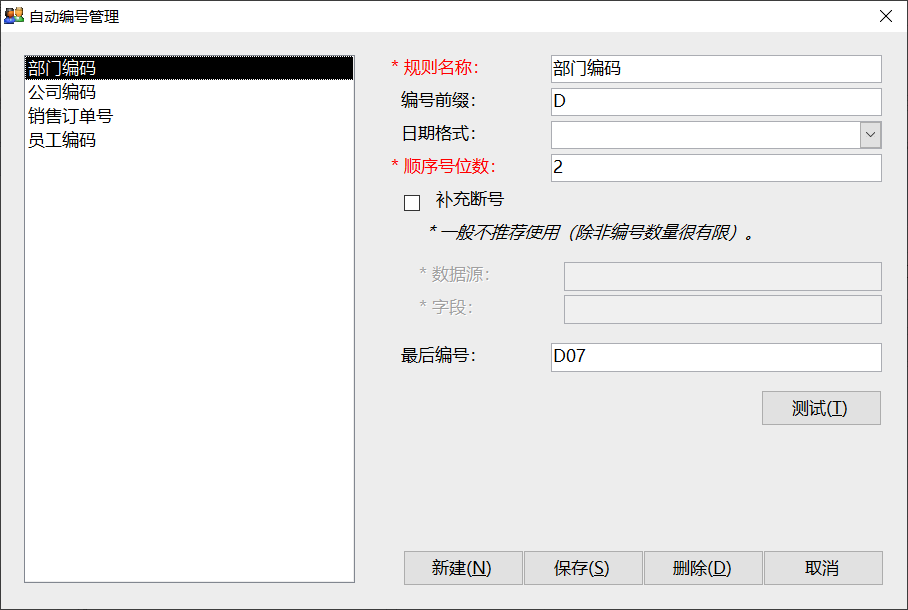Image resolution: width=908 pixels, height=610 pixels.
Task: Click the 新建(N) button
Action: tap(463, 568)
